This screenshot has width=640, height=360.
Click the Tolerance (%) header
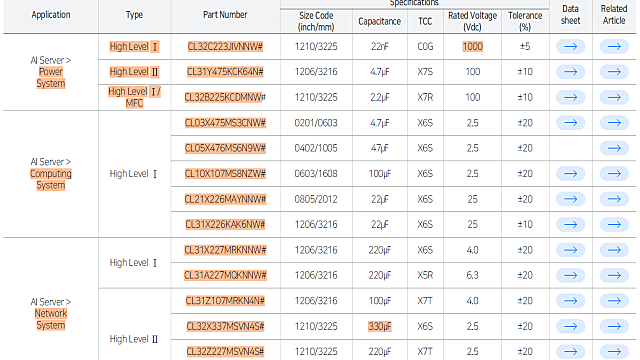tap(525, 21)
